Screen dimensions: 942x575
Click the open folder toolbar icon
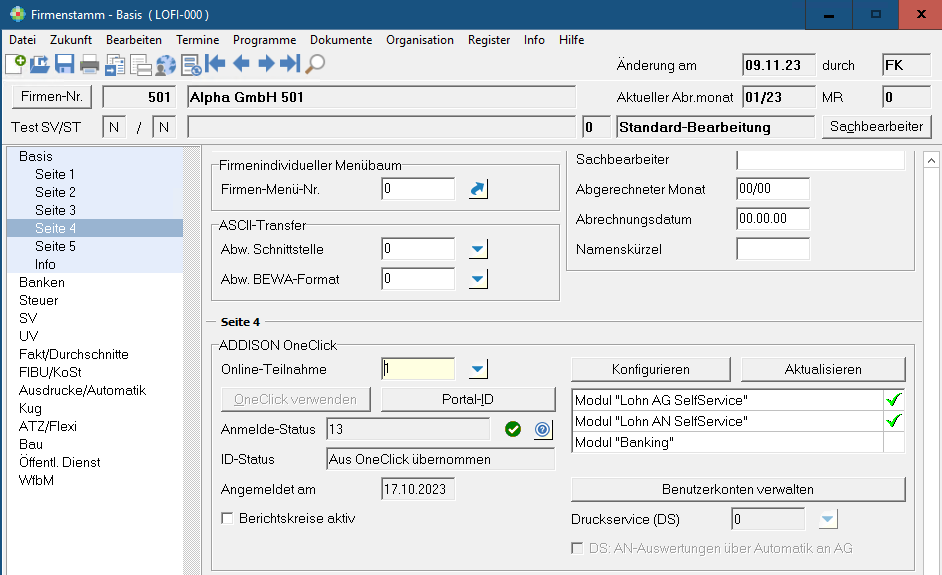pos(40,64)
